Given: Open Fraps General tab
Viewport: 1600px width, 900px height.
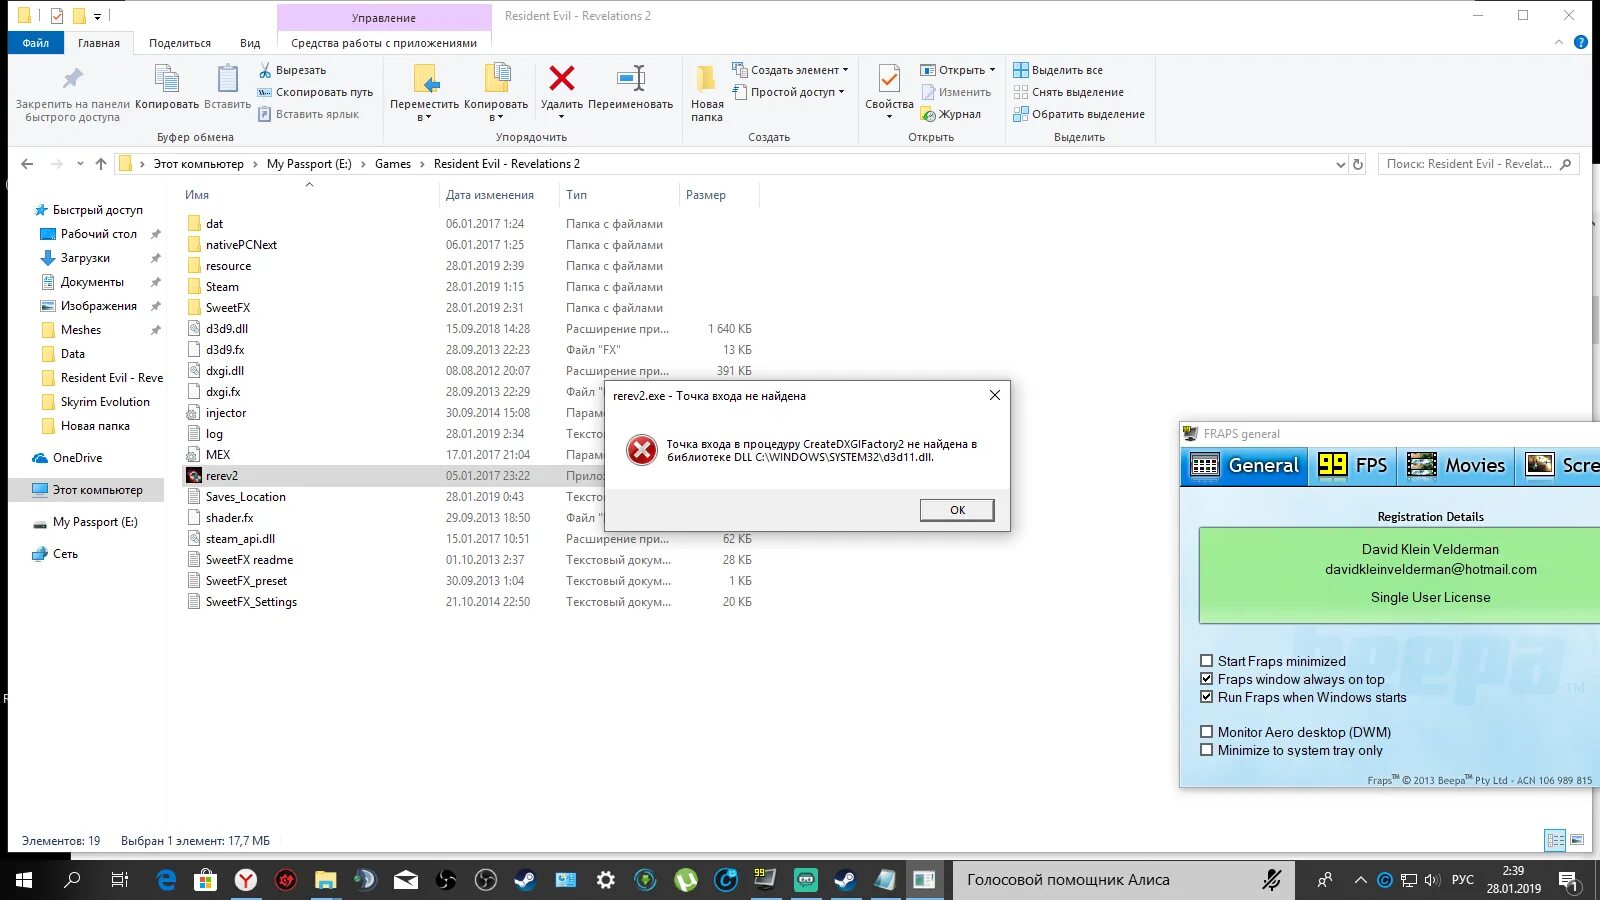Looking at the screenshot, I should [1245, 466].
